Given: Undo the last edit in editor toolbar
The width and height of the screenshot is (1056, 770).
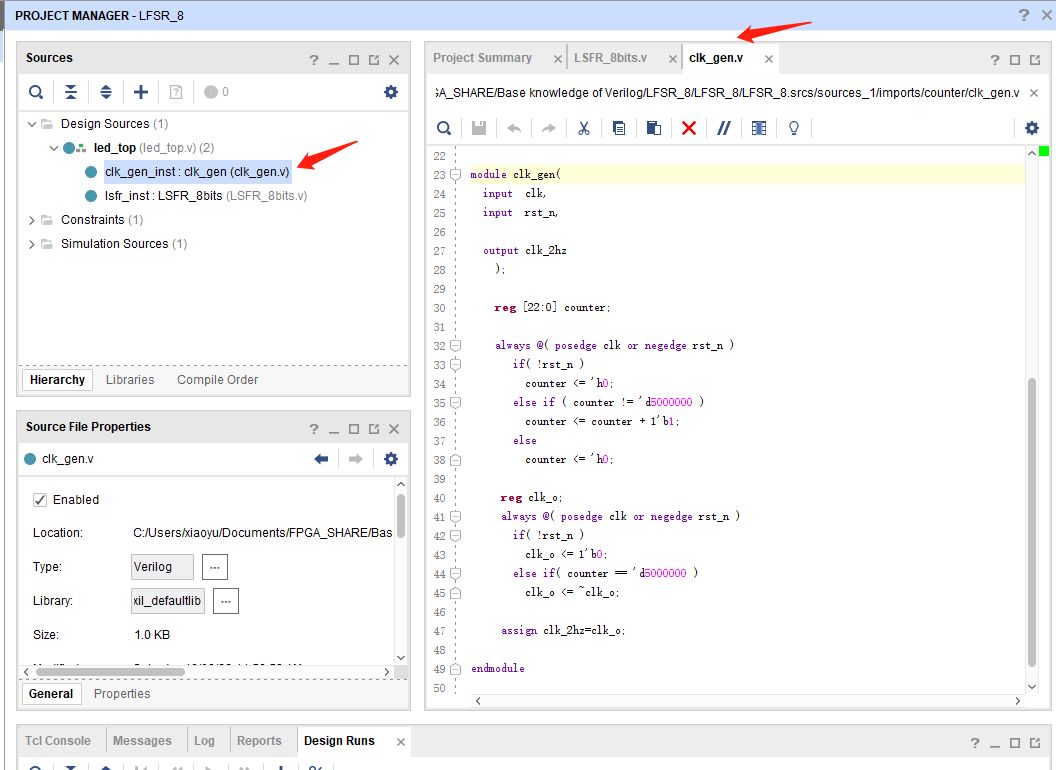Looking at the screenshot, I should point(514,128).
